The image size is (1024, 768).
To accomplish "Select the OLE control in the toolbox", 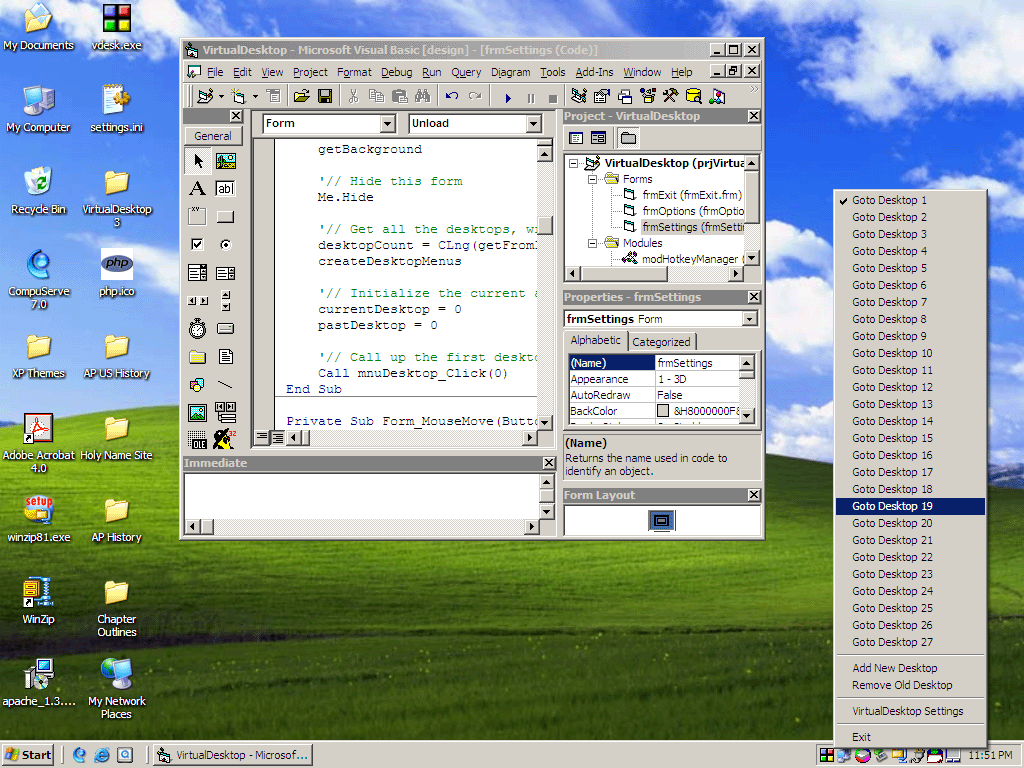I will pyautogui.click(x=197, y=440).
